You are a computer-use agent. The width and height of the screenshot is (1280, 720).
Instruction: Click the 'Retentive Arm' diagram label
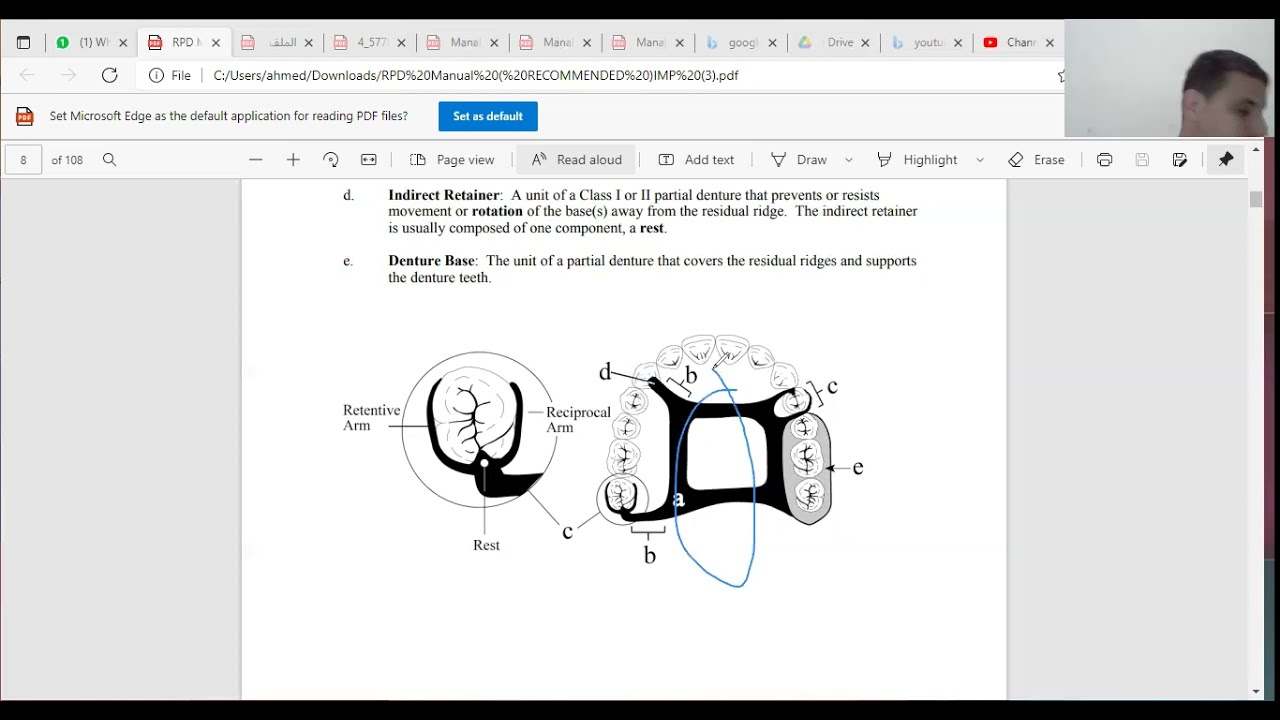tap(371, 418)
